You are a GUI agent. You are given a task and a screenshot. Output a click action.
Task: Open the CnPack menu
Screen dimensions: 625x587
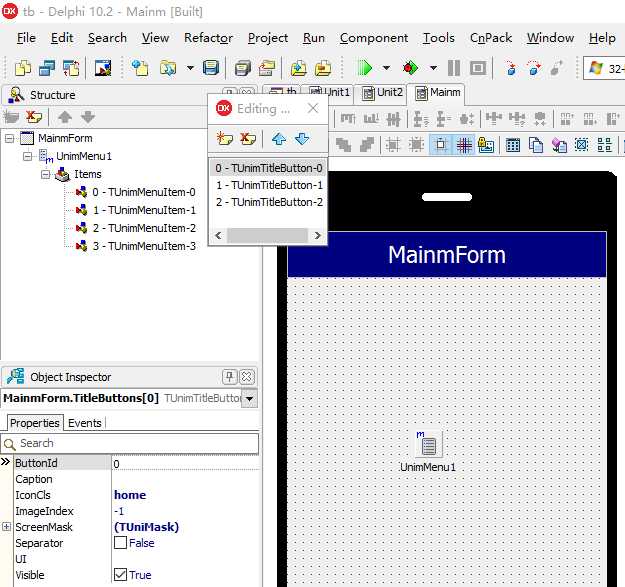point(491,38)
